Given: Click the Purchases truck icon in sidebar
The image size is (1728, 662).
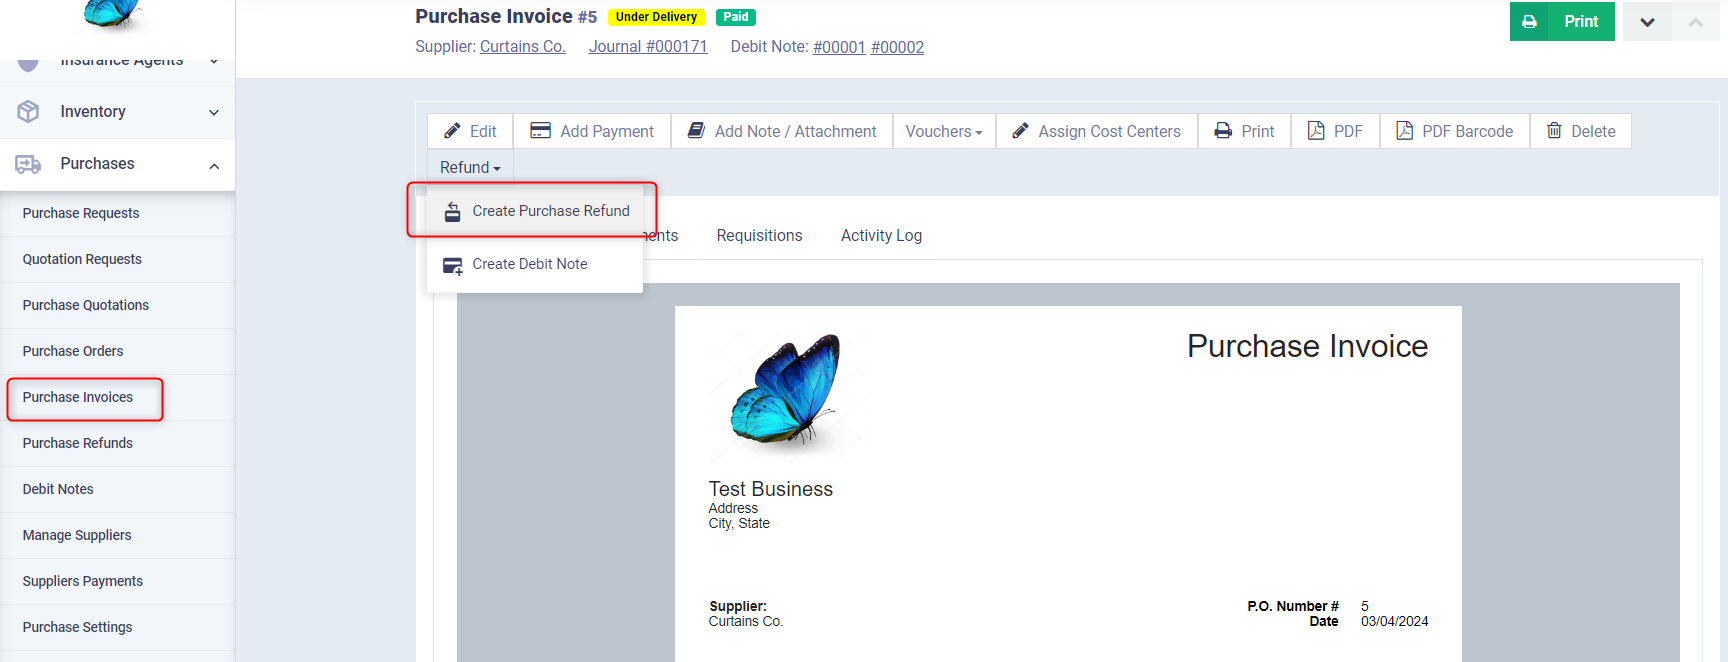Looking at the screenshot, I should 28,164.
